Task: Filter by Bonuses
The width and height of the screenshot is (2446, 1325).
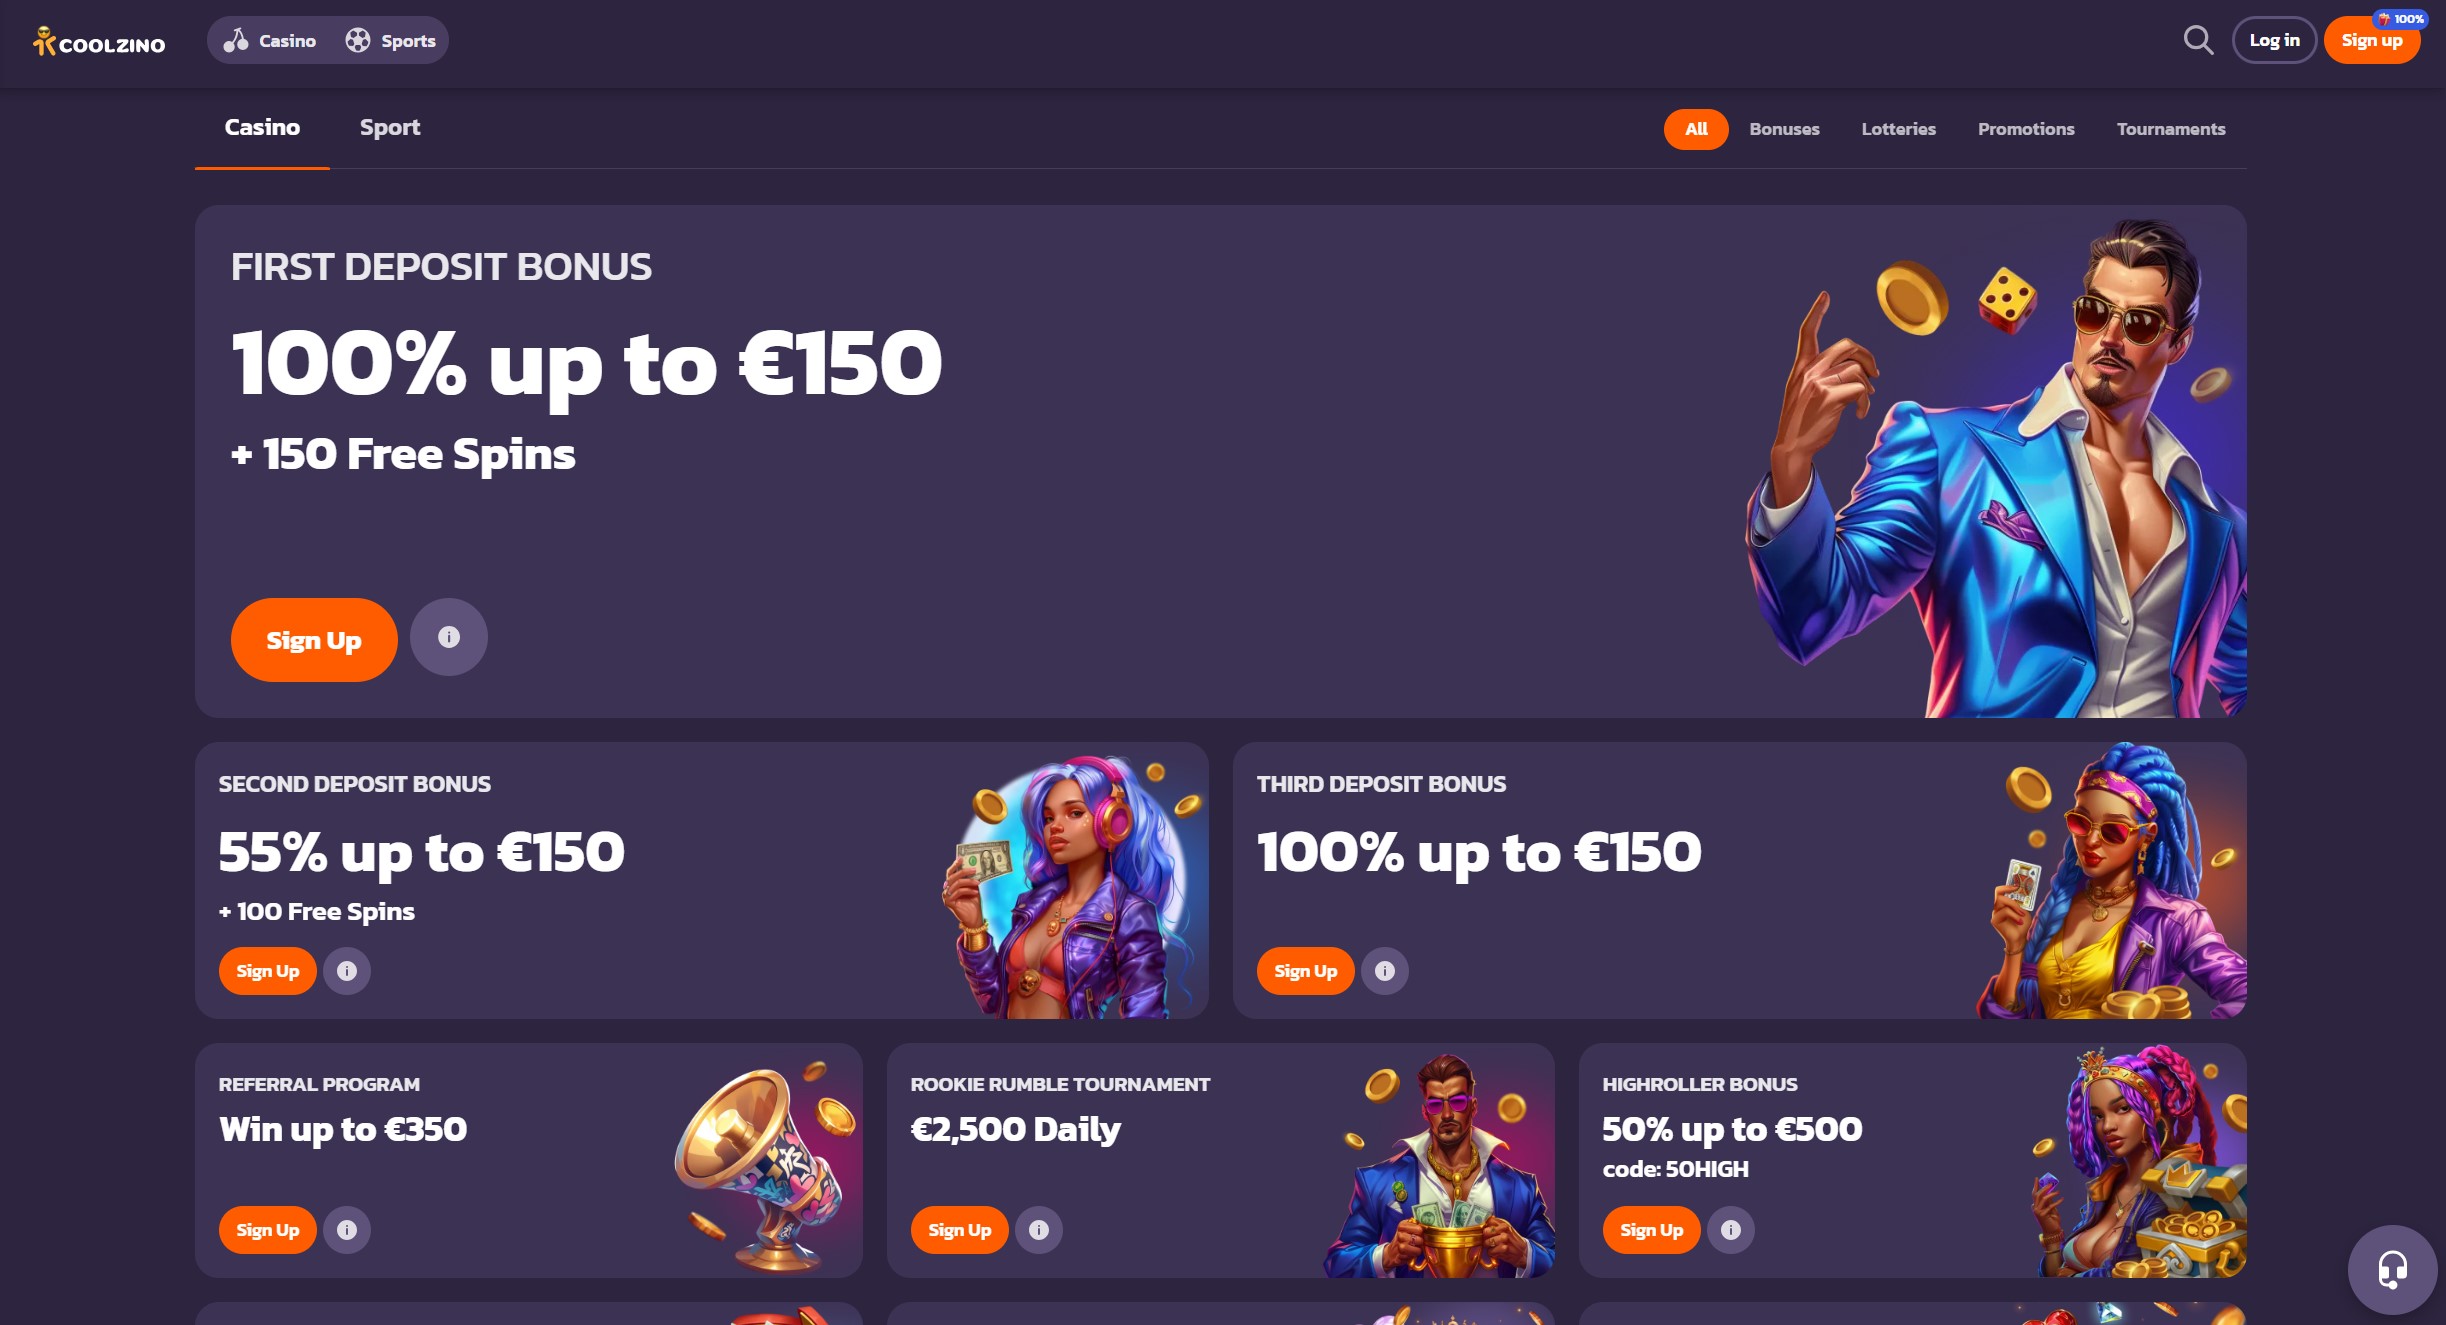Action: [x=1784, y=129]
